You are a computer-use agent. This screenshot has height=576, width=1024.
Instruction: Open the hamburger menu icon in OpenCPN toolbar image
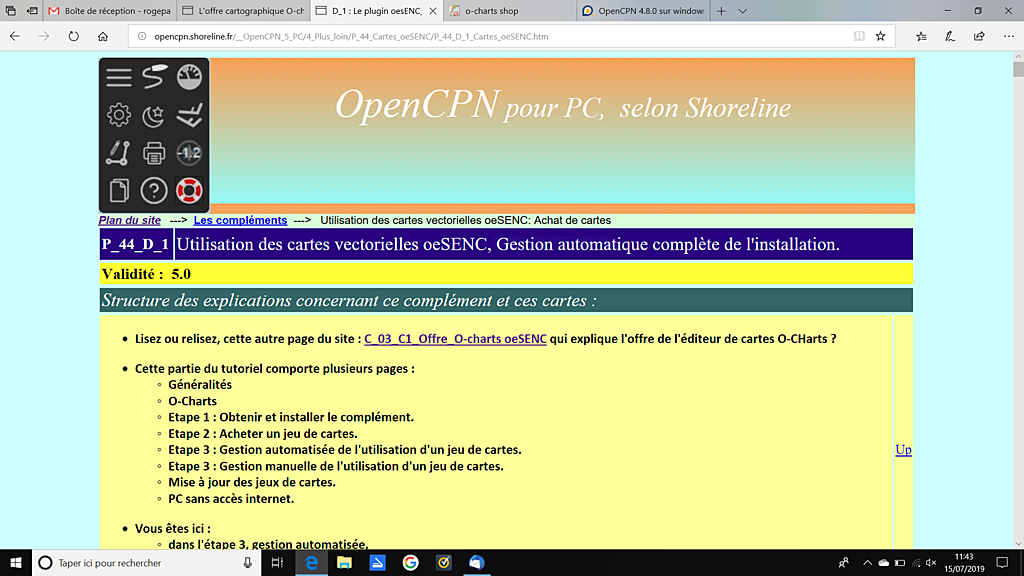[119, 77]
